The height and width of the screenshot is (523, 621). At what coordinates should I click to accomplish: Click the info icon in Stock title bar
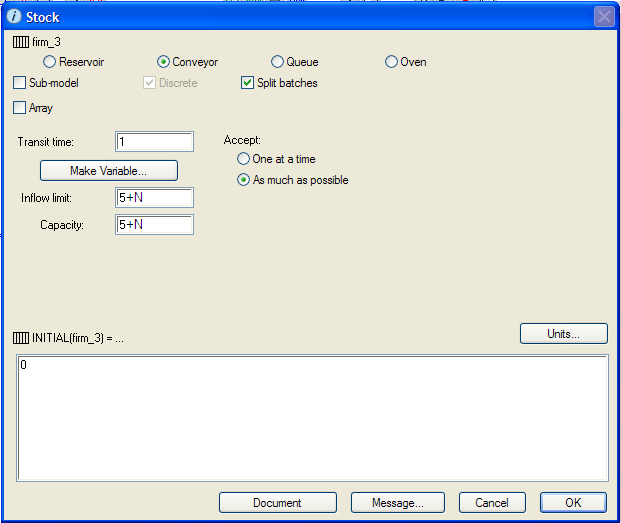pyautogui.click(x=14, y=17)
